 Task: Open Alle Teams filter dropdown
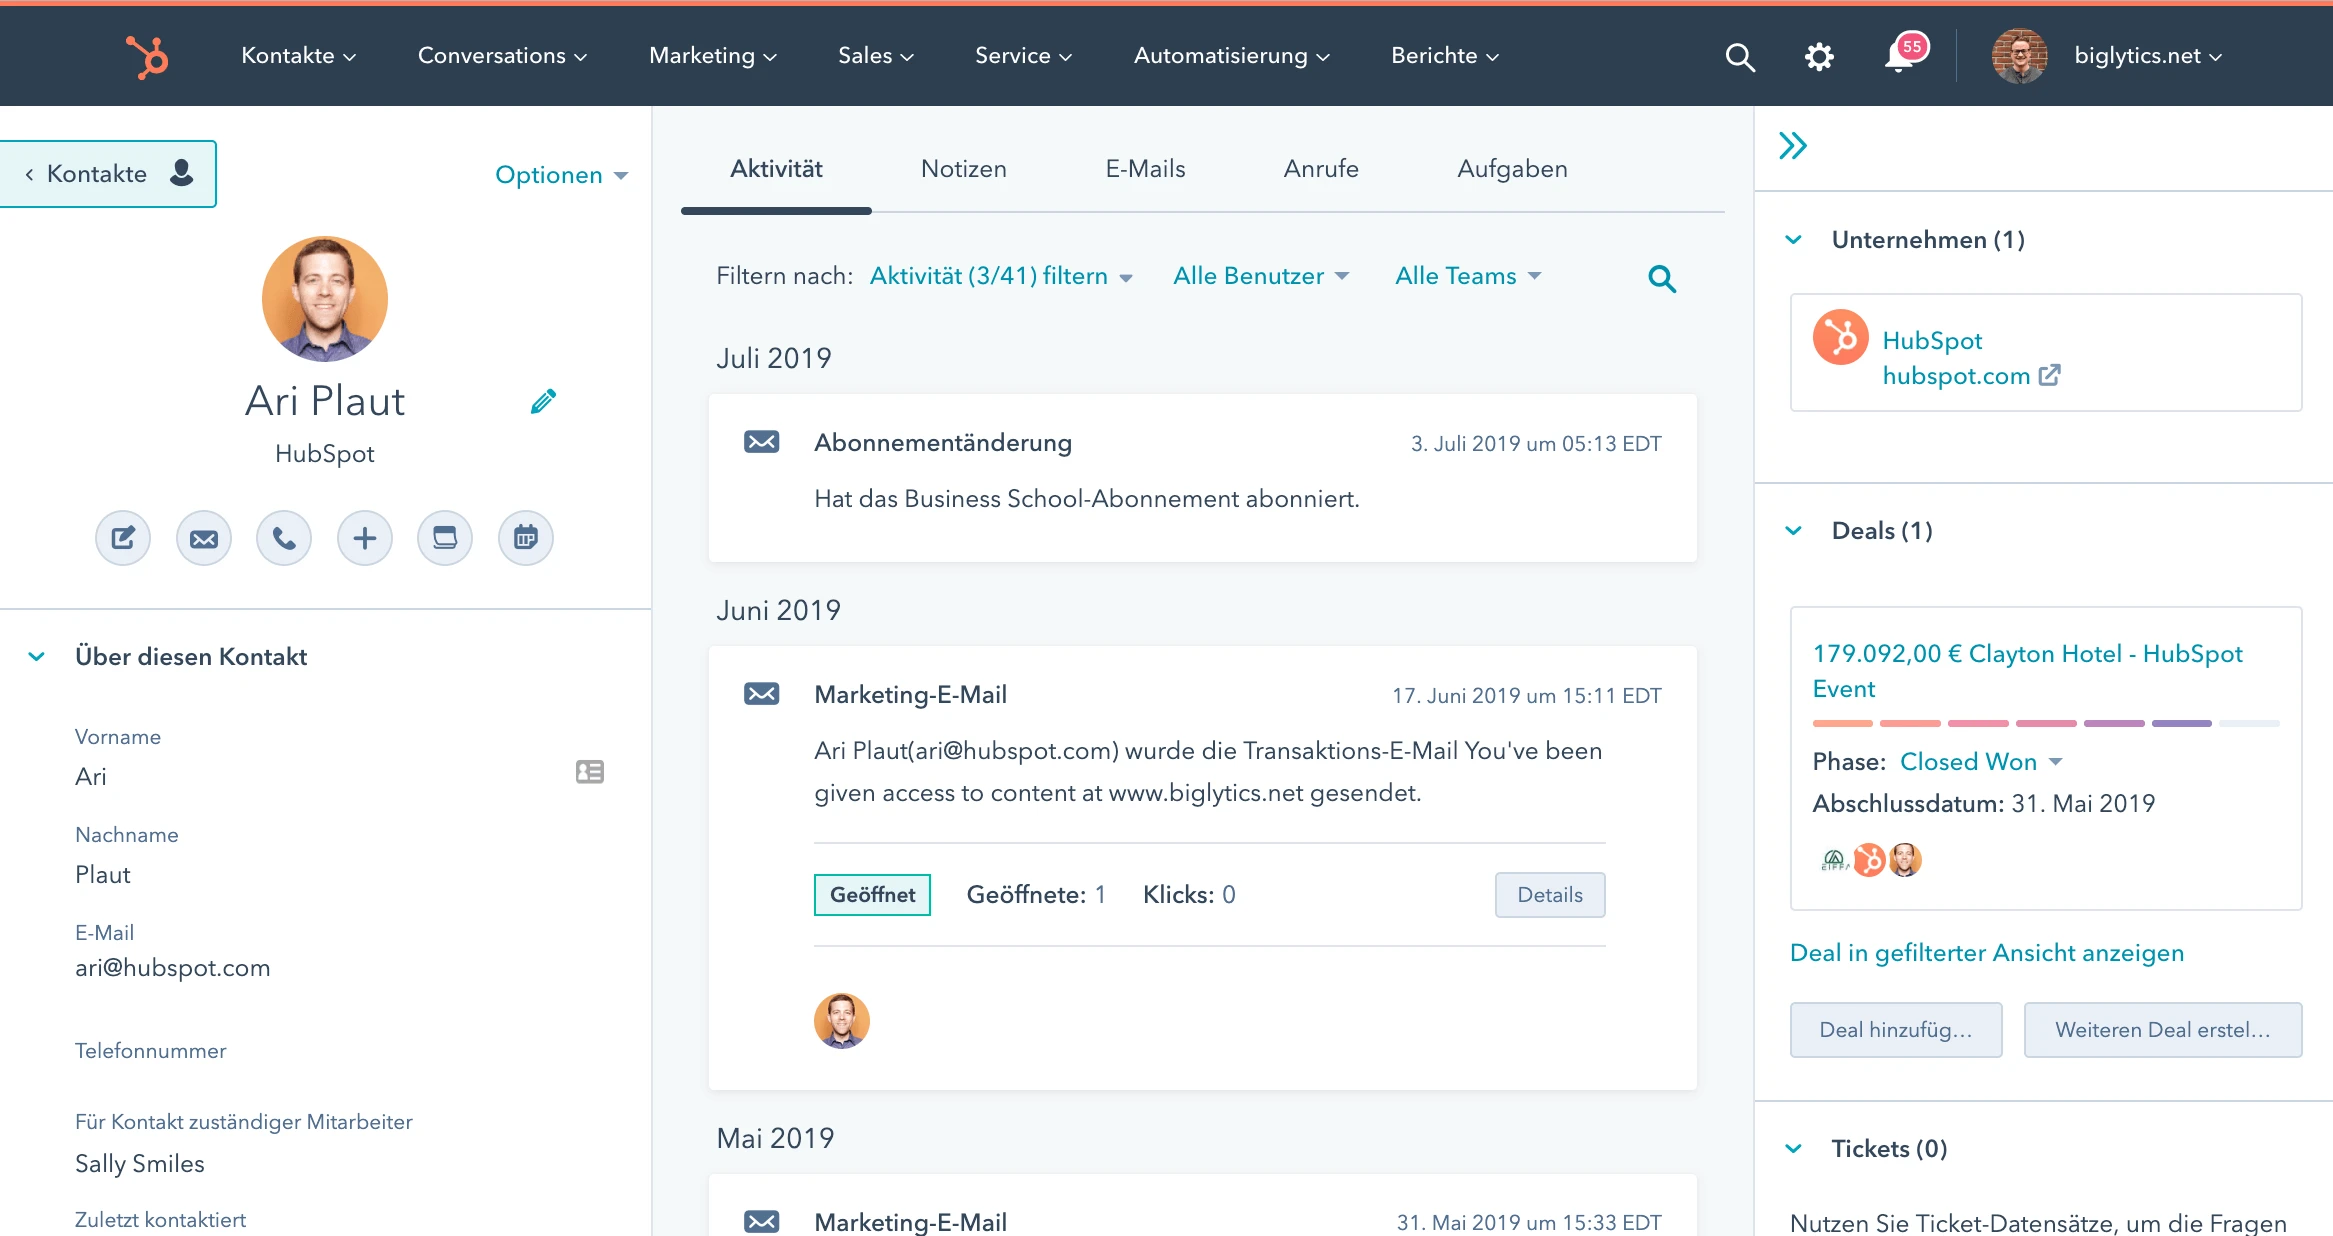pyautogui.click(x=1468, y=276)
